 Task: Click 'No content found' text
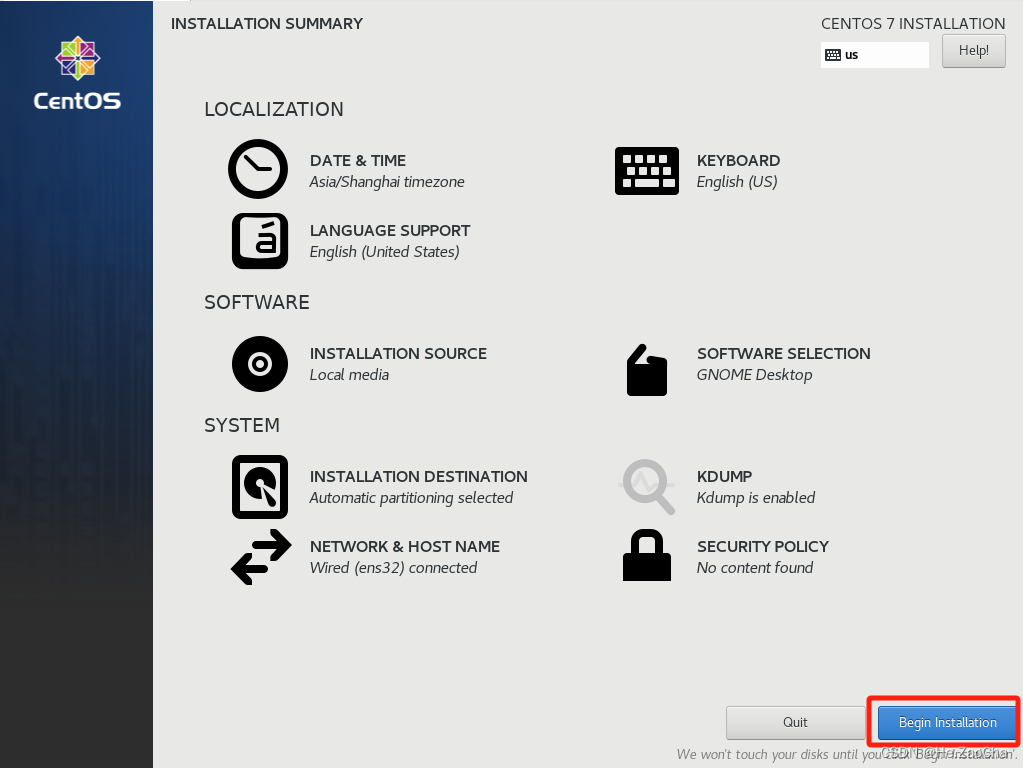(x=755, y=568)
